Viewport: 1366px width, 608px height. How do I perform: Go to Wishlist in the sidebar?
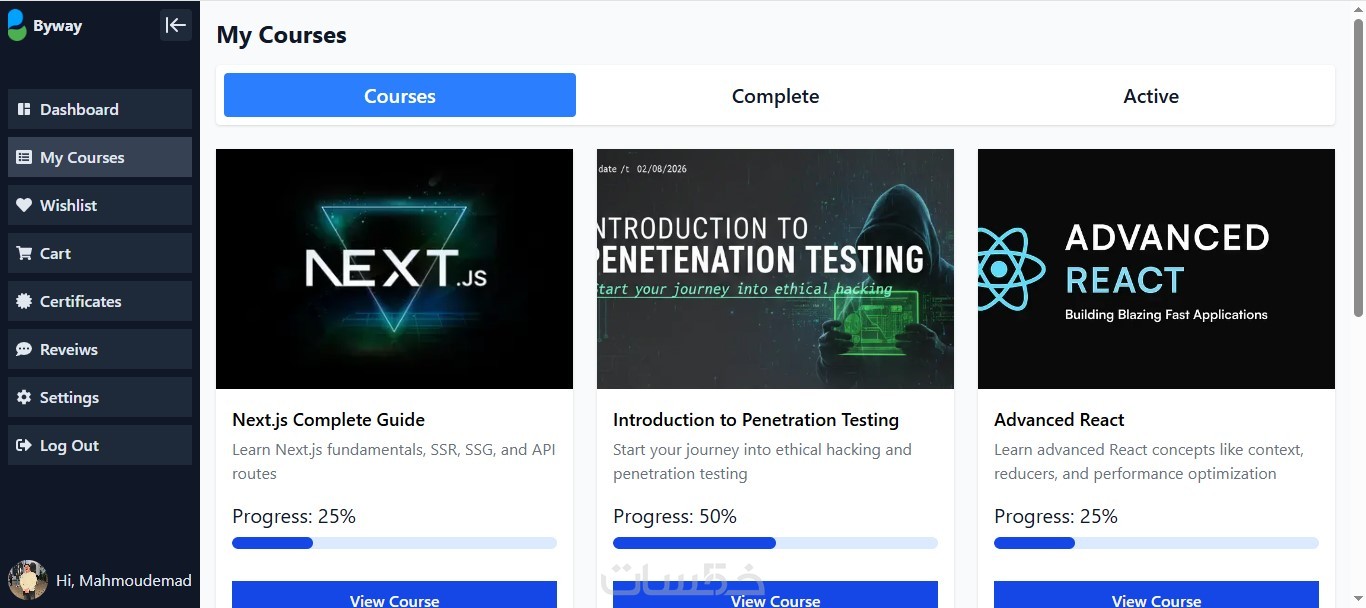(x=100, y=205)
